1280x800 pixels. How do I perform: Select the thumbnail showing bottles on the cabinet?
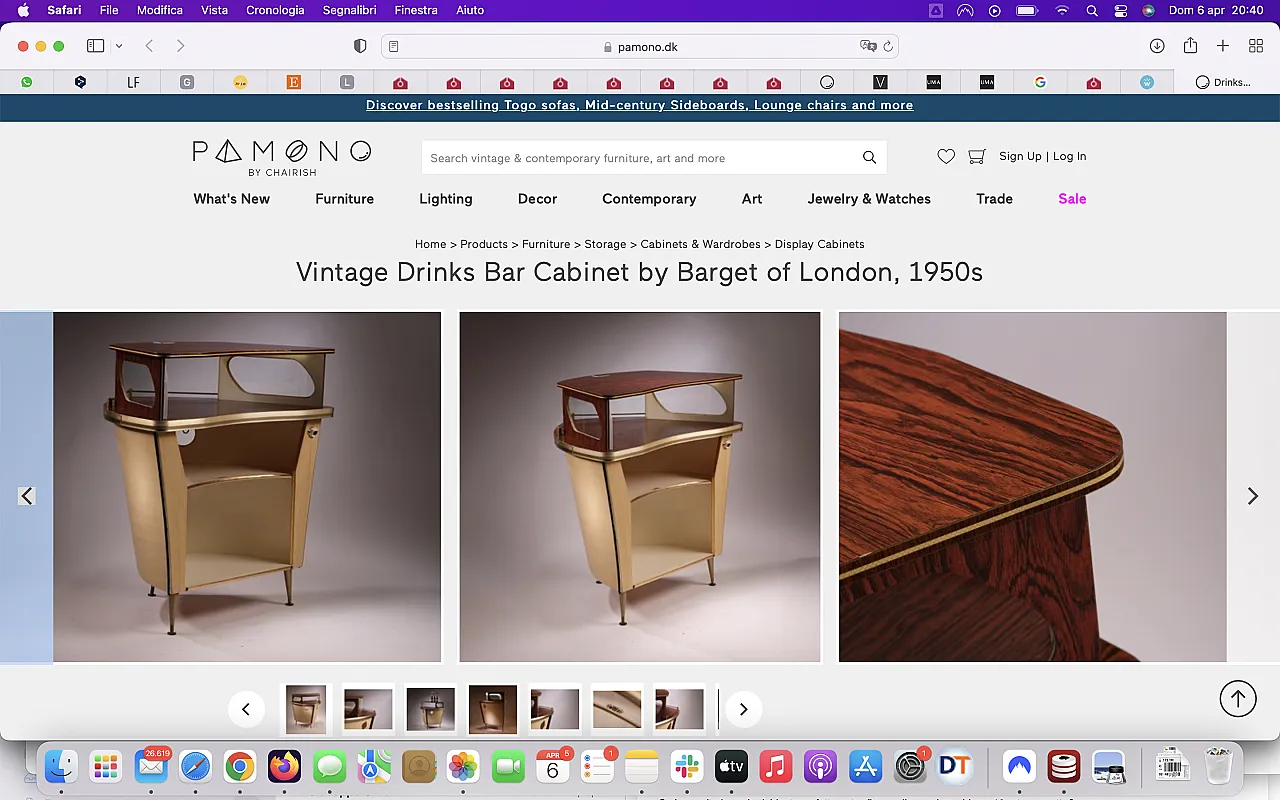[431, 709]
